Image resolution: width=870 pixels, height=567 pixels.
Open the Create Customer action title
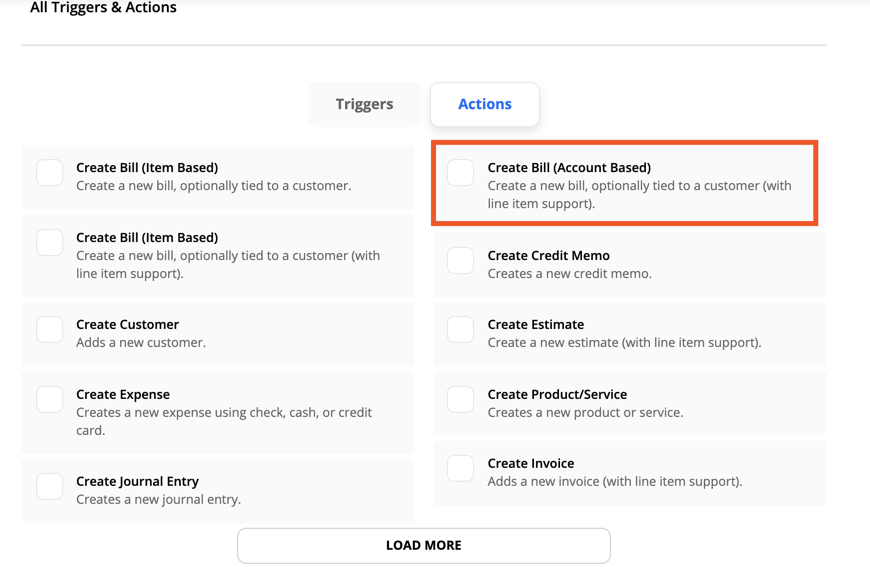[127, 325]
